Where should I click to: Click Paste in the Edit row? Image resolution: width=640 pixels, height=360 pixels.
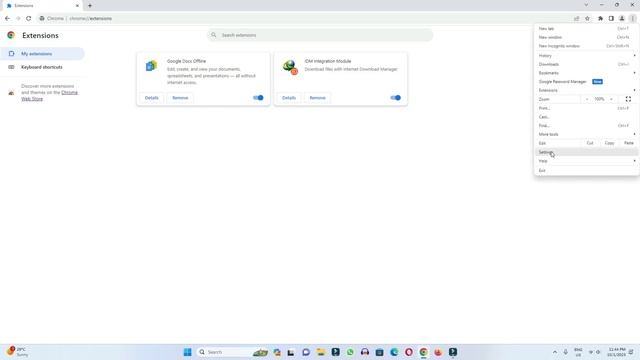(x=629, y=143)
